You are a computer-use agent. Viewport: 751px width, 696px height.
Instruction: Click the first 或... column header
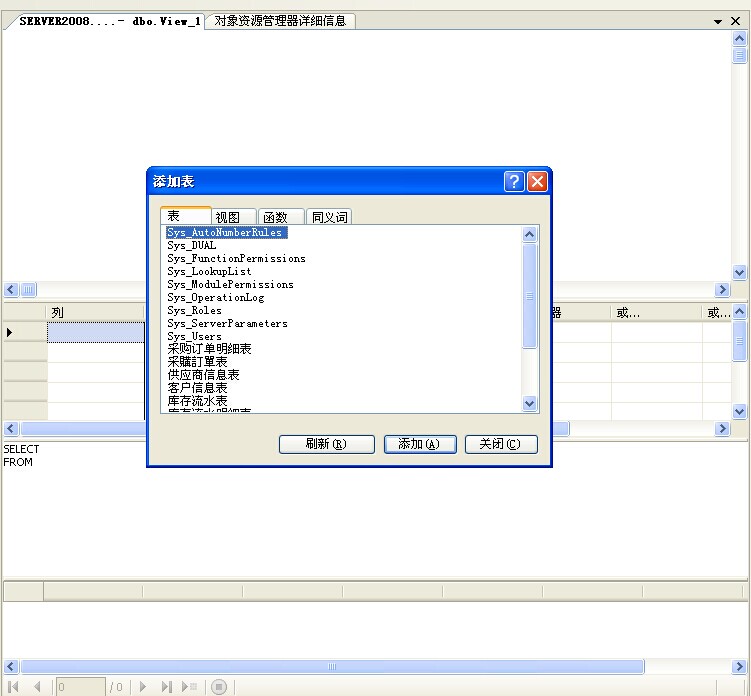pyautogui.click(x=656, y=313)
